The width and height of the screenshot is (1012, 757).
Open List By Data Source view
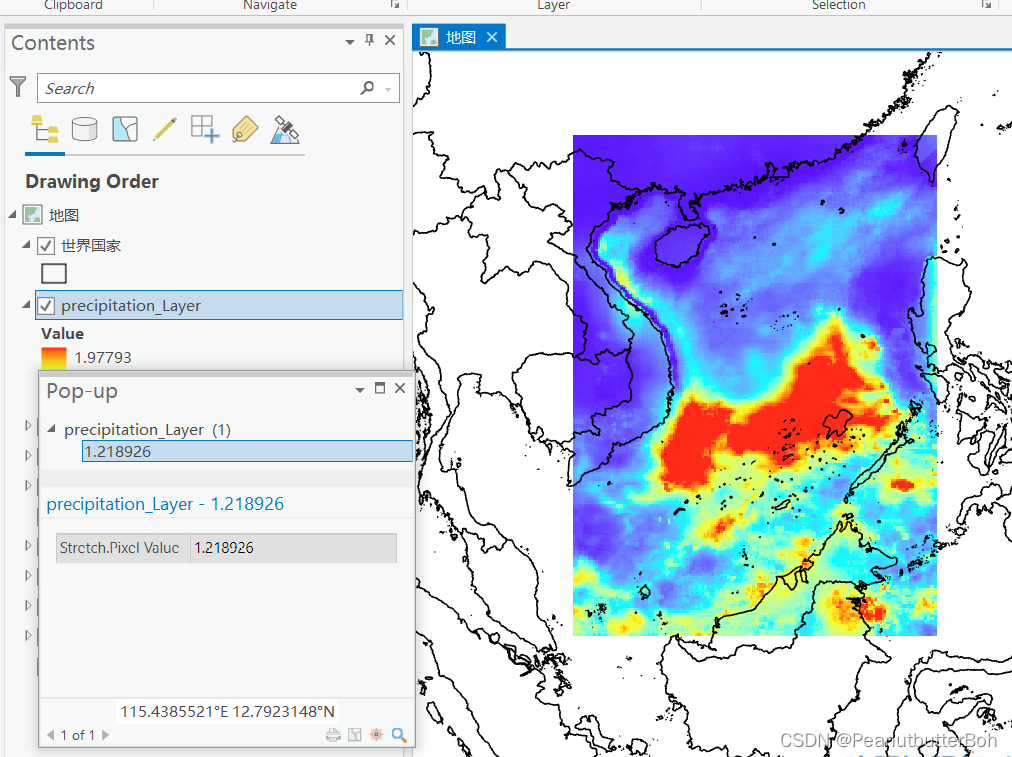coord(85,129)
